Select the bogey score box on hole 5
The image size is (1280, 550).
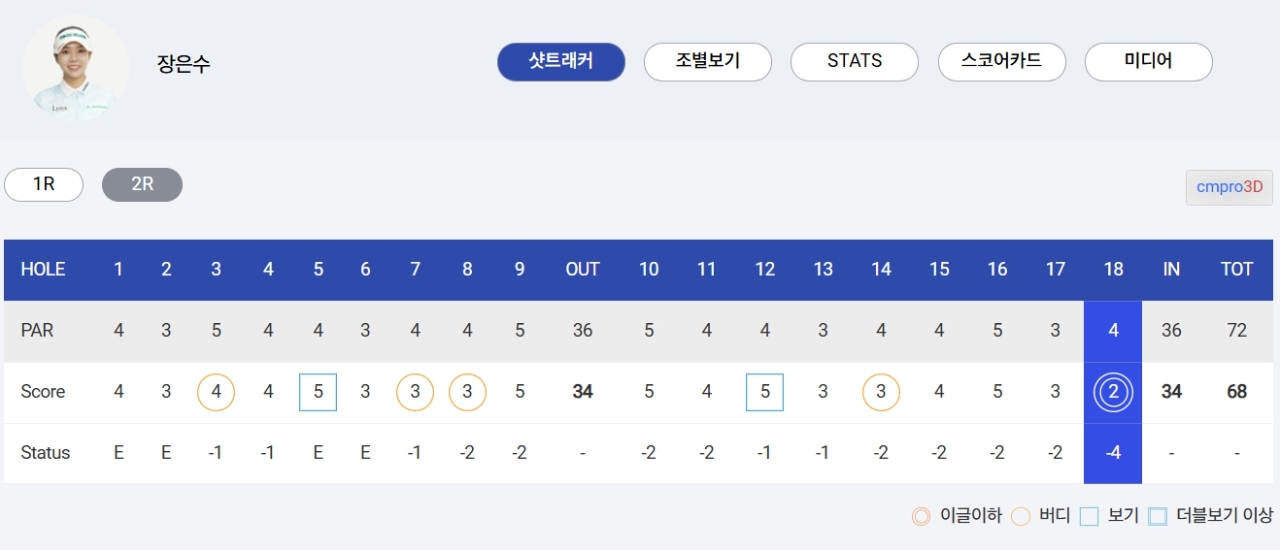point(318,392)
